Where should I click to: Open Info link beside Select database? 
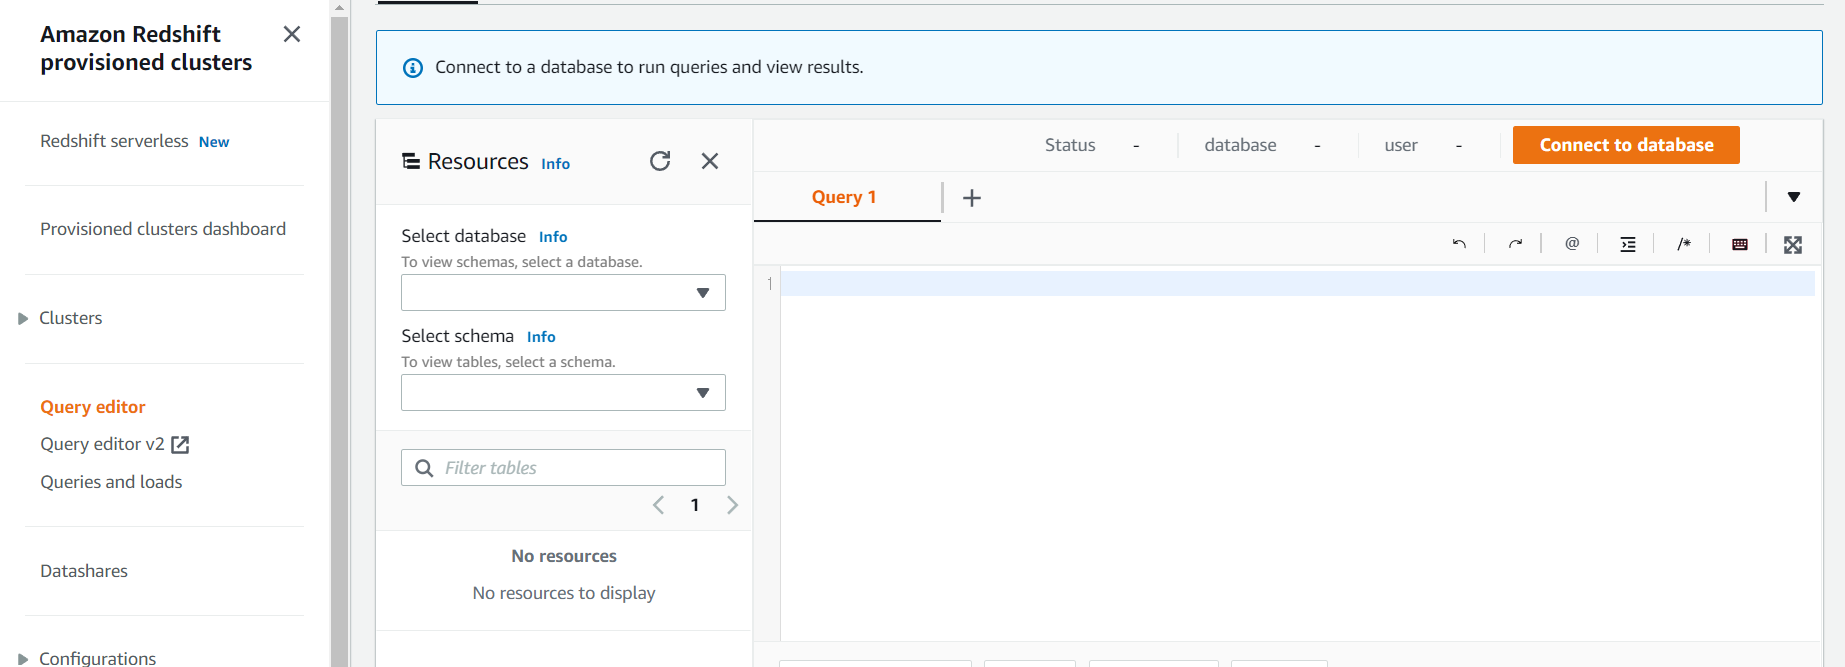click(x=553, y=237)
